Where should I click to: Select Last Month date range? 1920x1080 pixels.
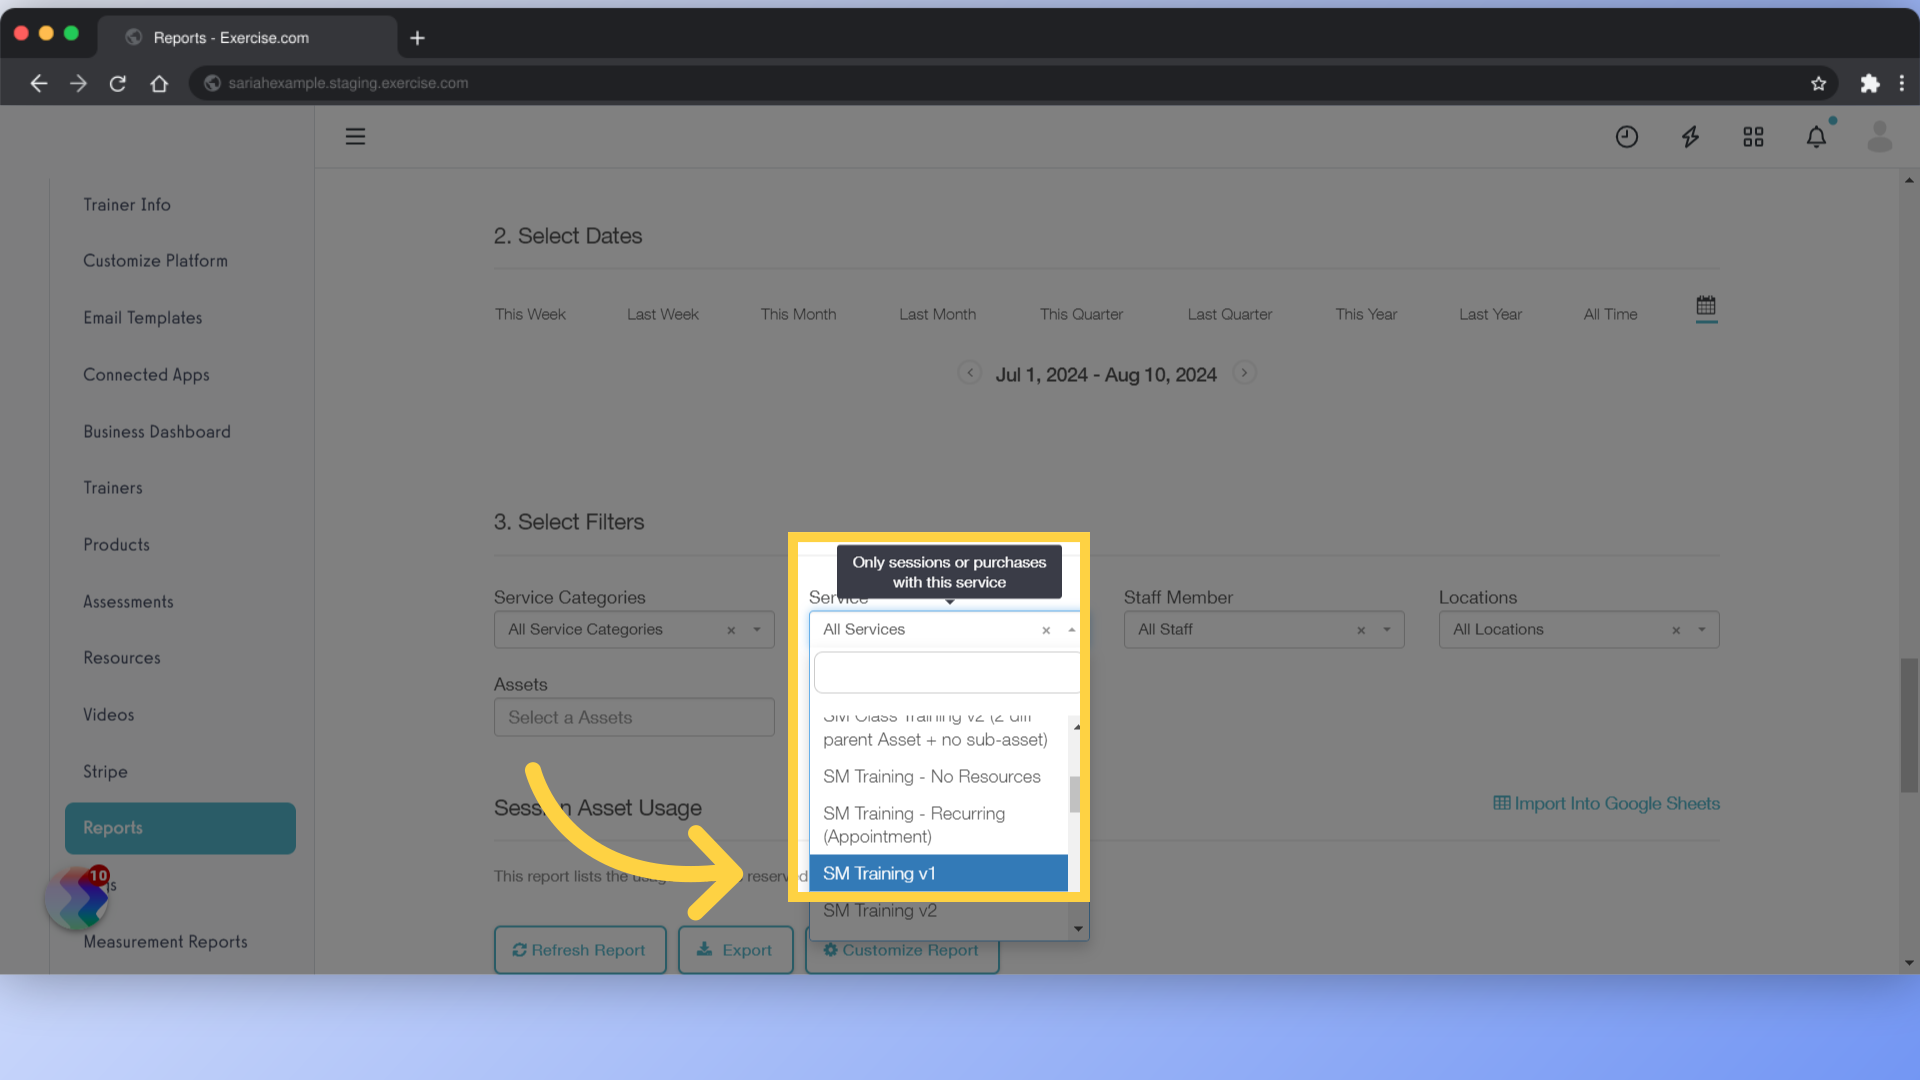pos(937,314)
